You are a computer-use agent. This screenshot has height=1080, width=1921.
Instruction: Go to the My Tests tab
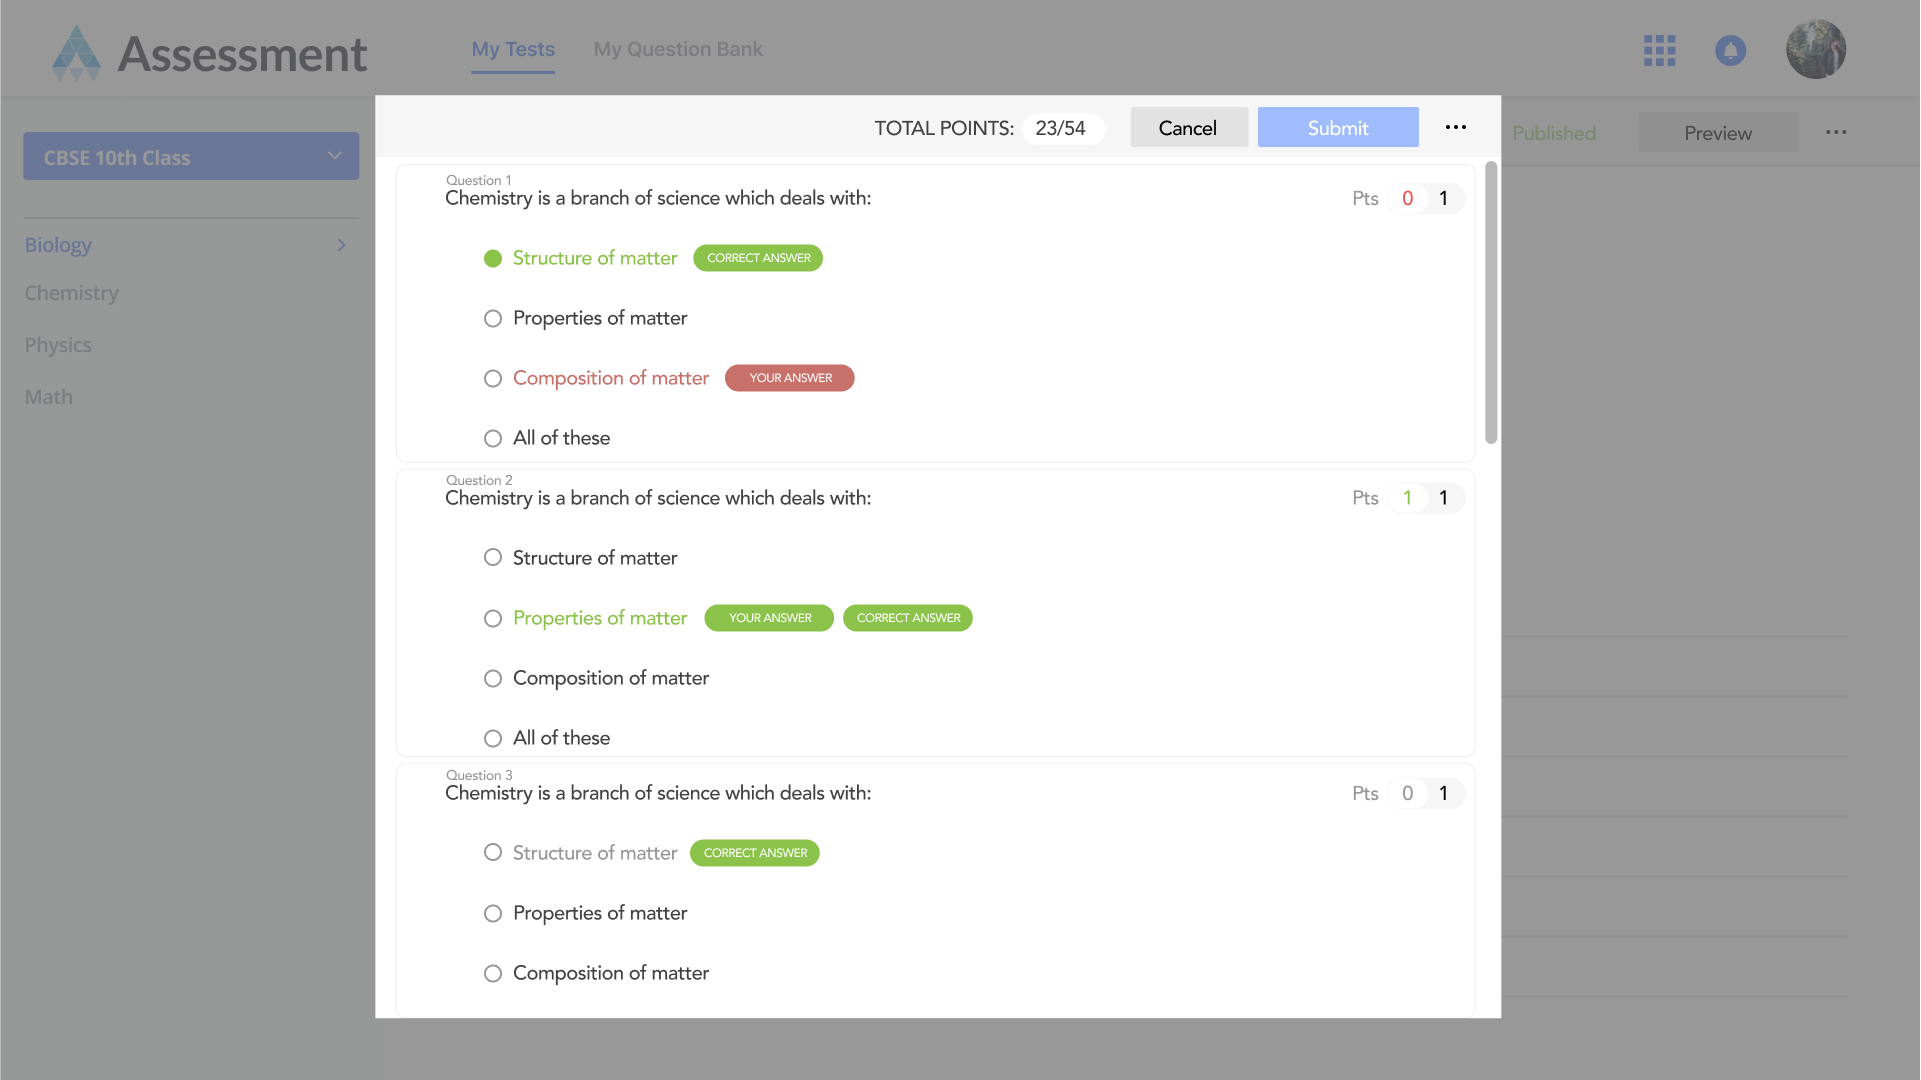pos(513,49)
